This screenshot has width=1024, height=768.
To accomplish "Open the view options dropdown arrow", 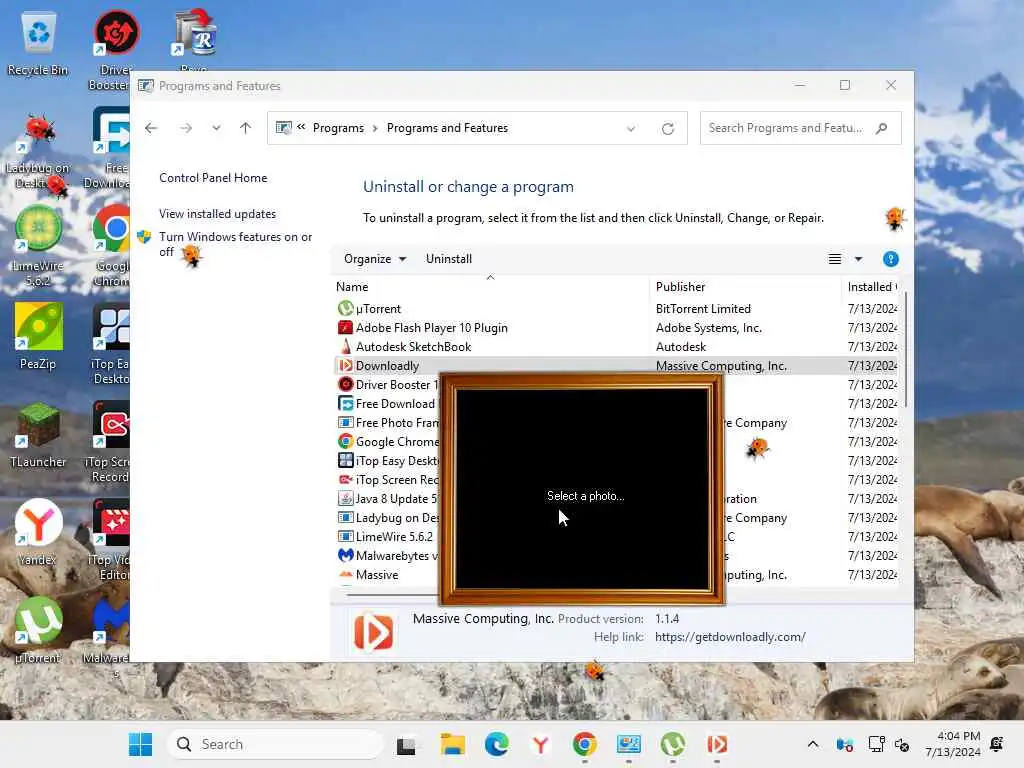I will [x=859, y=259].
